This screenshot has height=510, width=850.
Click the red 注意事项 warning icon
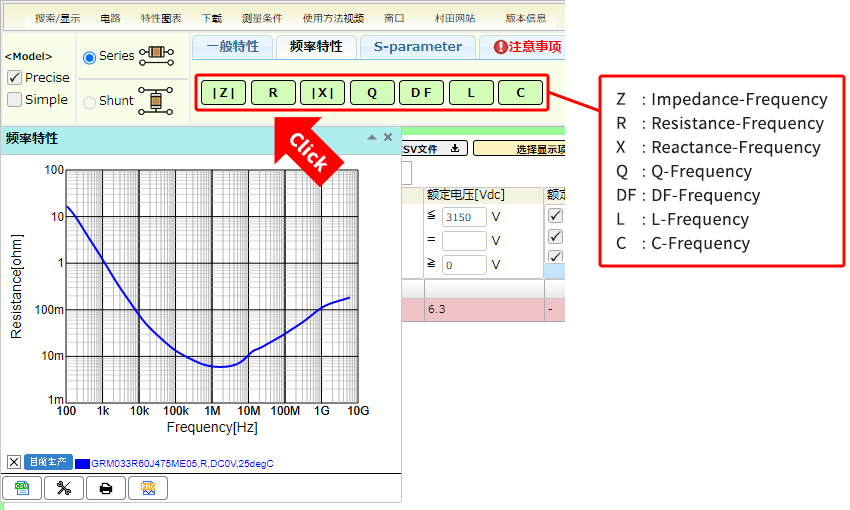tap(501, 47)
